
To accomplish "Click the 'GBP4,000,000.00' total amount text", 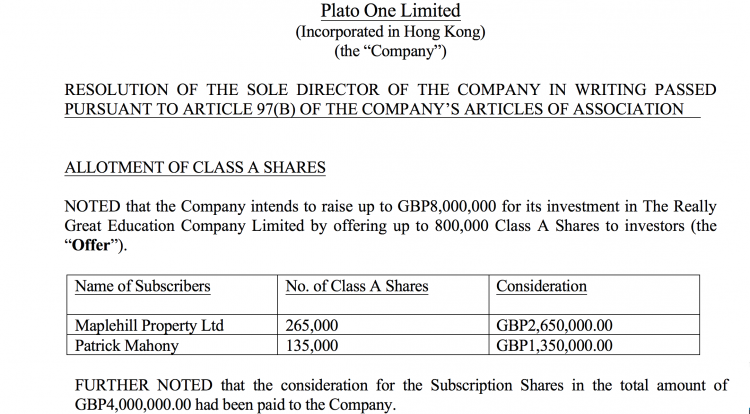I will pos(133,404).
